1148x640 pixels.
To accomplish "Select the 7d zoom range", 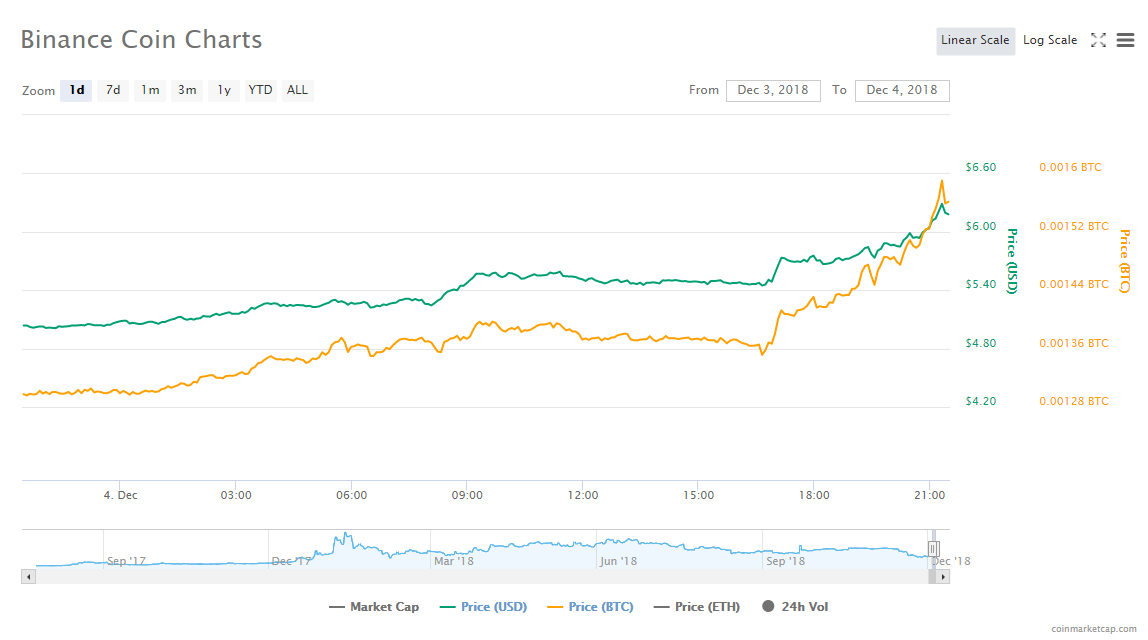I will 113,90.
